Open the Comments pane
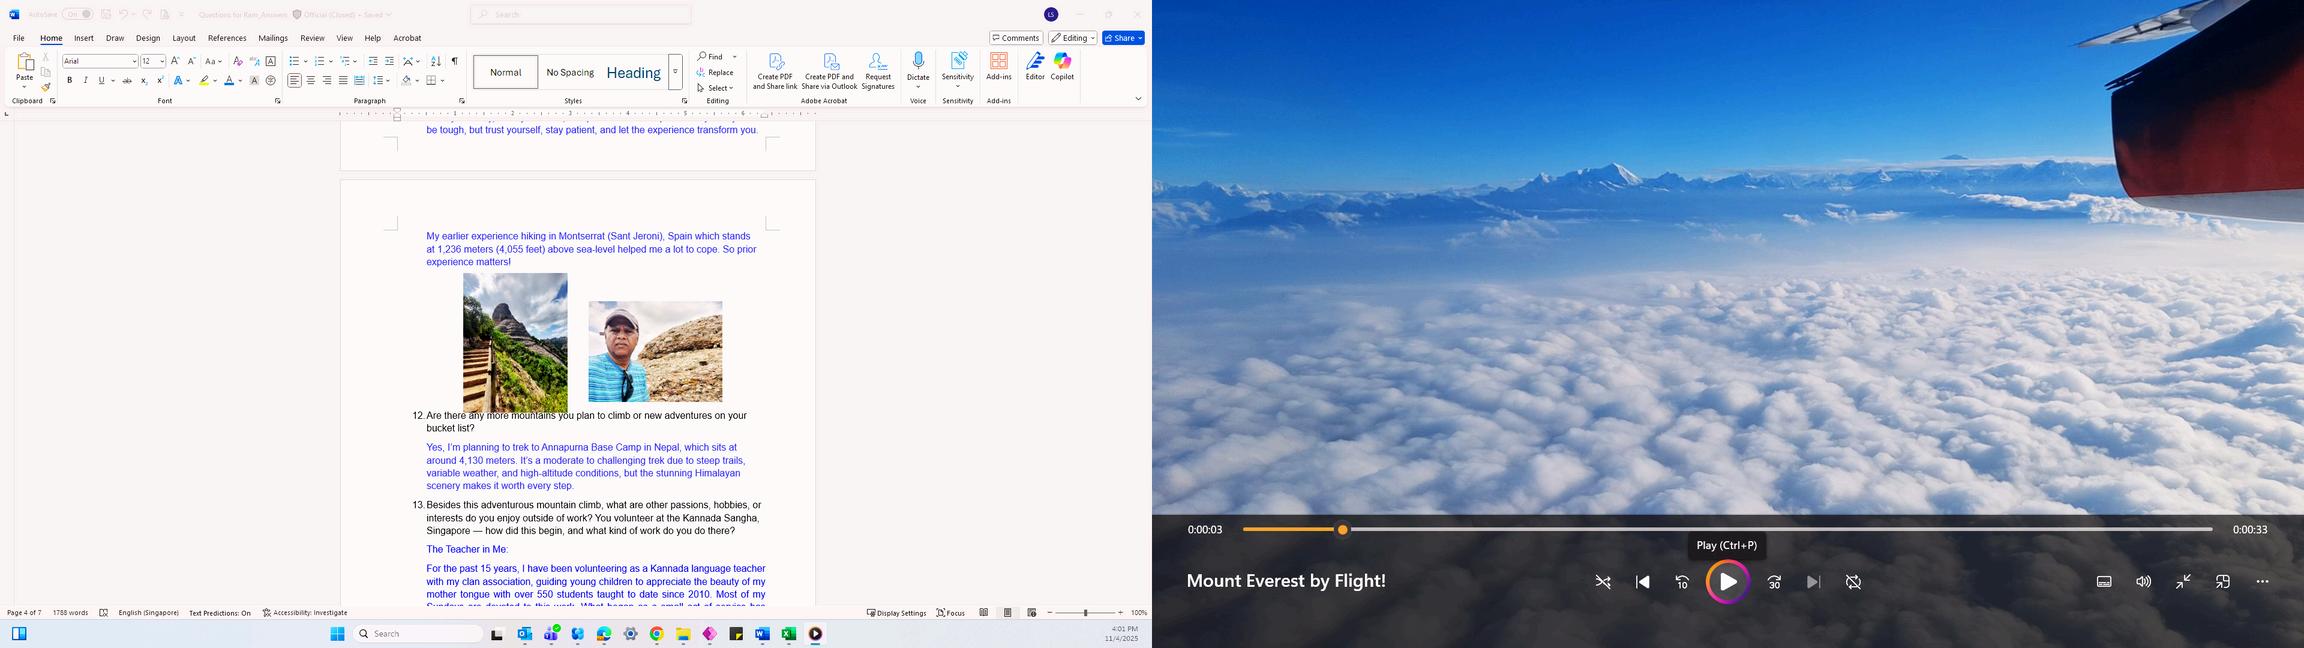2304x648 pixels. 1016,38
